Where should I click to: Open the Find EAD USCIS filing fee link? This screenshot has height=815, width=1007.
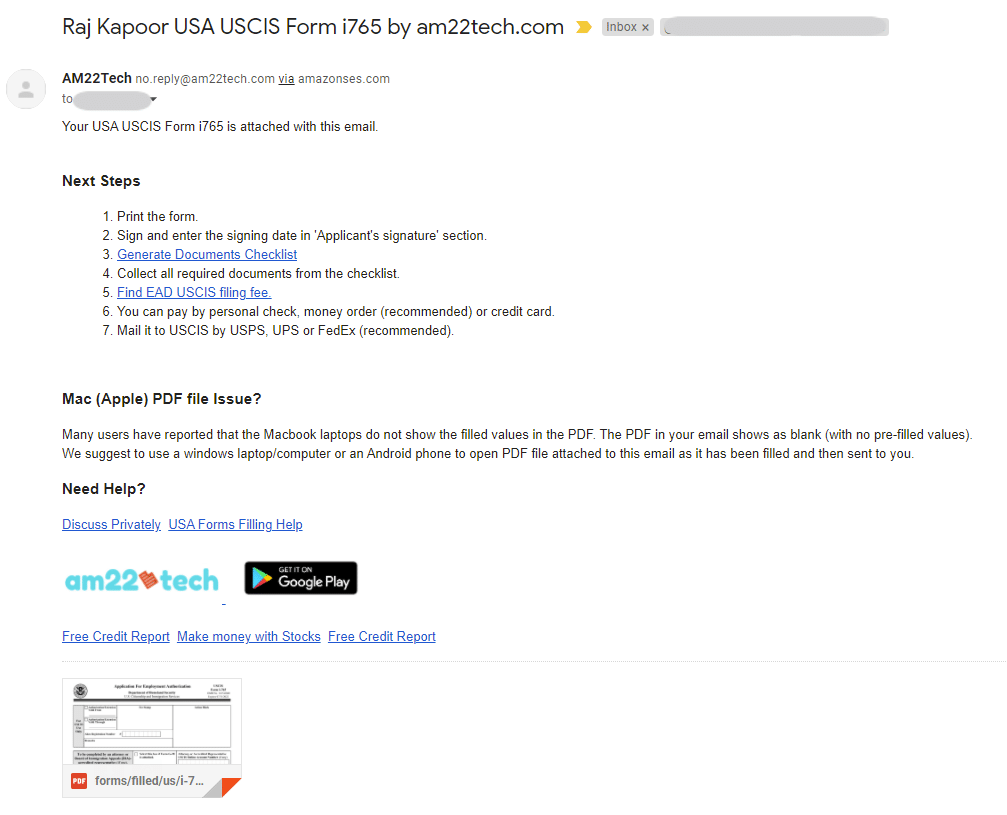(x=193, y=292)
